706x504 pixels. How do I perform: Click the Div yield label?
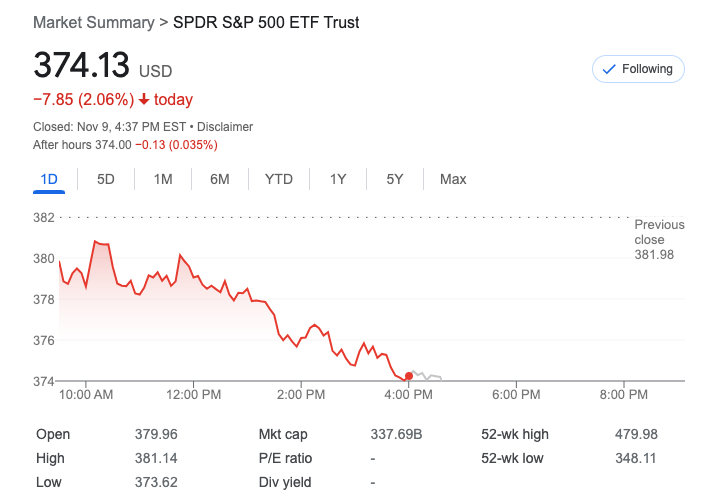(x=284, y=482)
